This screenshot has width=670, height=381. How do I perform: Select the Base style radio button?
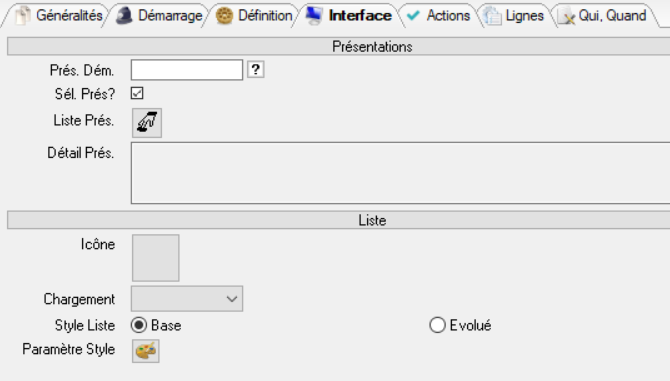(x=139, y=325)
